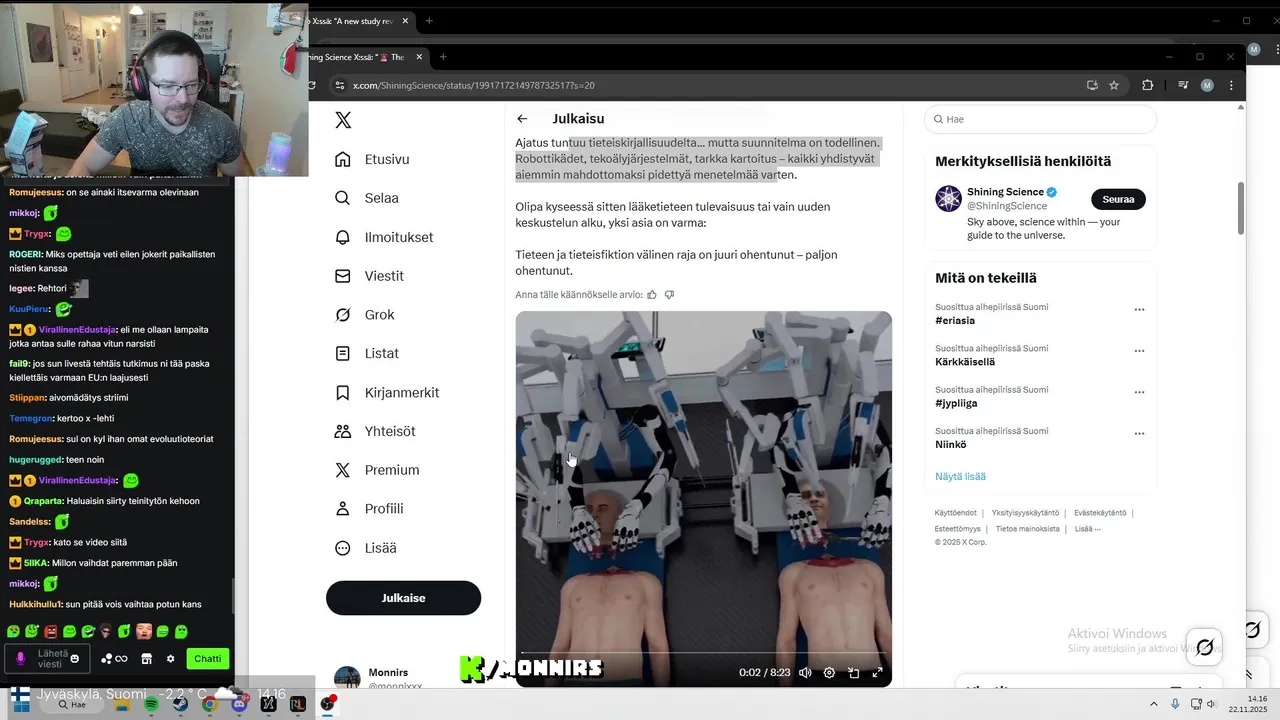Switch to Shining Science Chrome tab
Viewport: 1280px width, 720px height.
point(364,57)
